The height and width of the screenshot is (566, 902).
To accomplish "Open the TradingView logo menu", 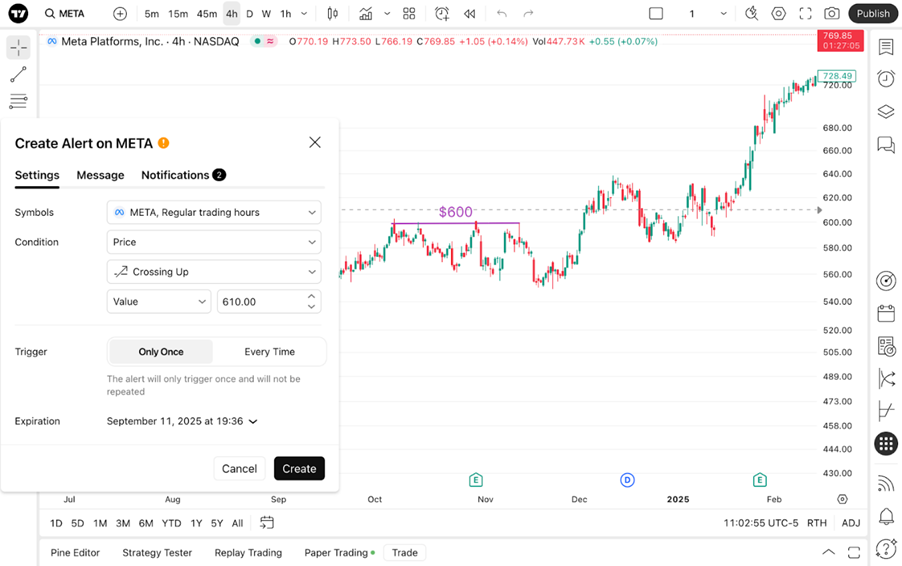I will pyautogui.click(x=18, y=13).
